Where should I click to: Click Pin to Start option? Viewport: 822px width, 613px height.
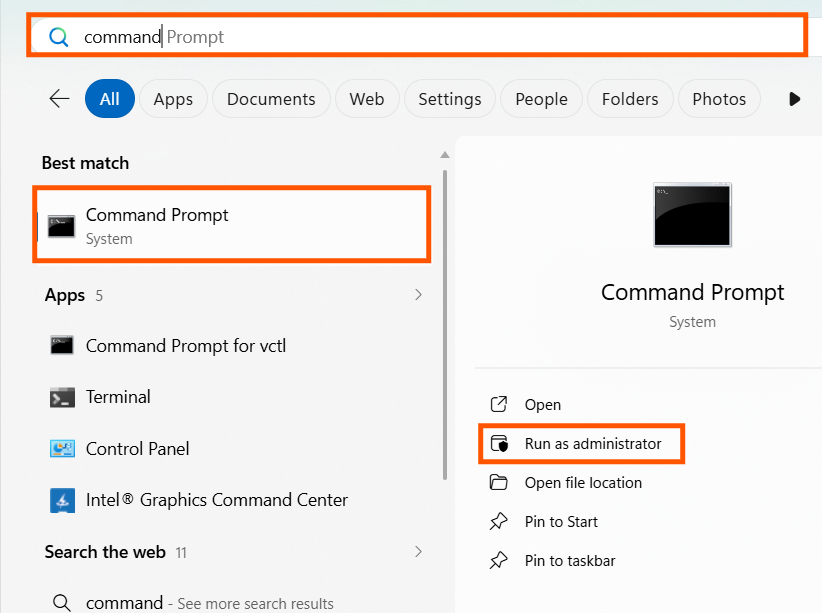point(561,522)
